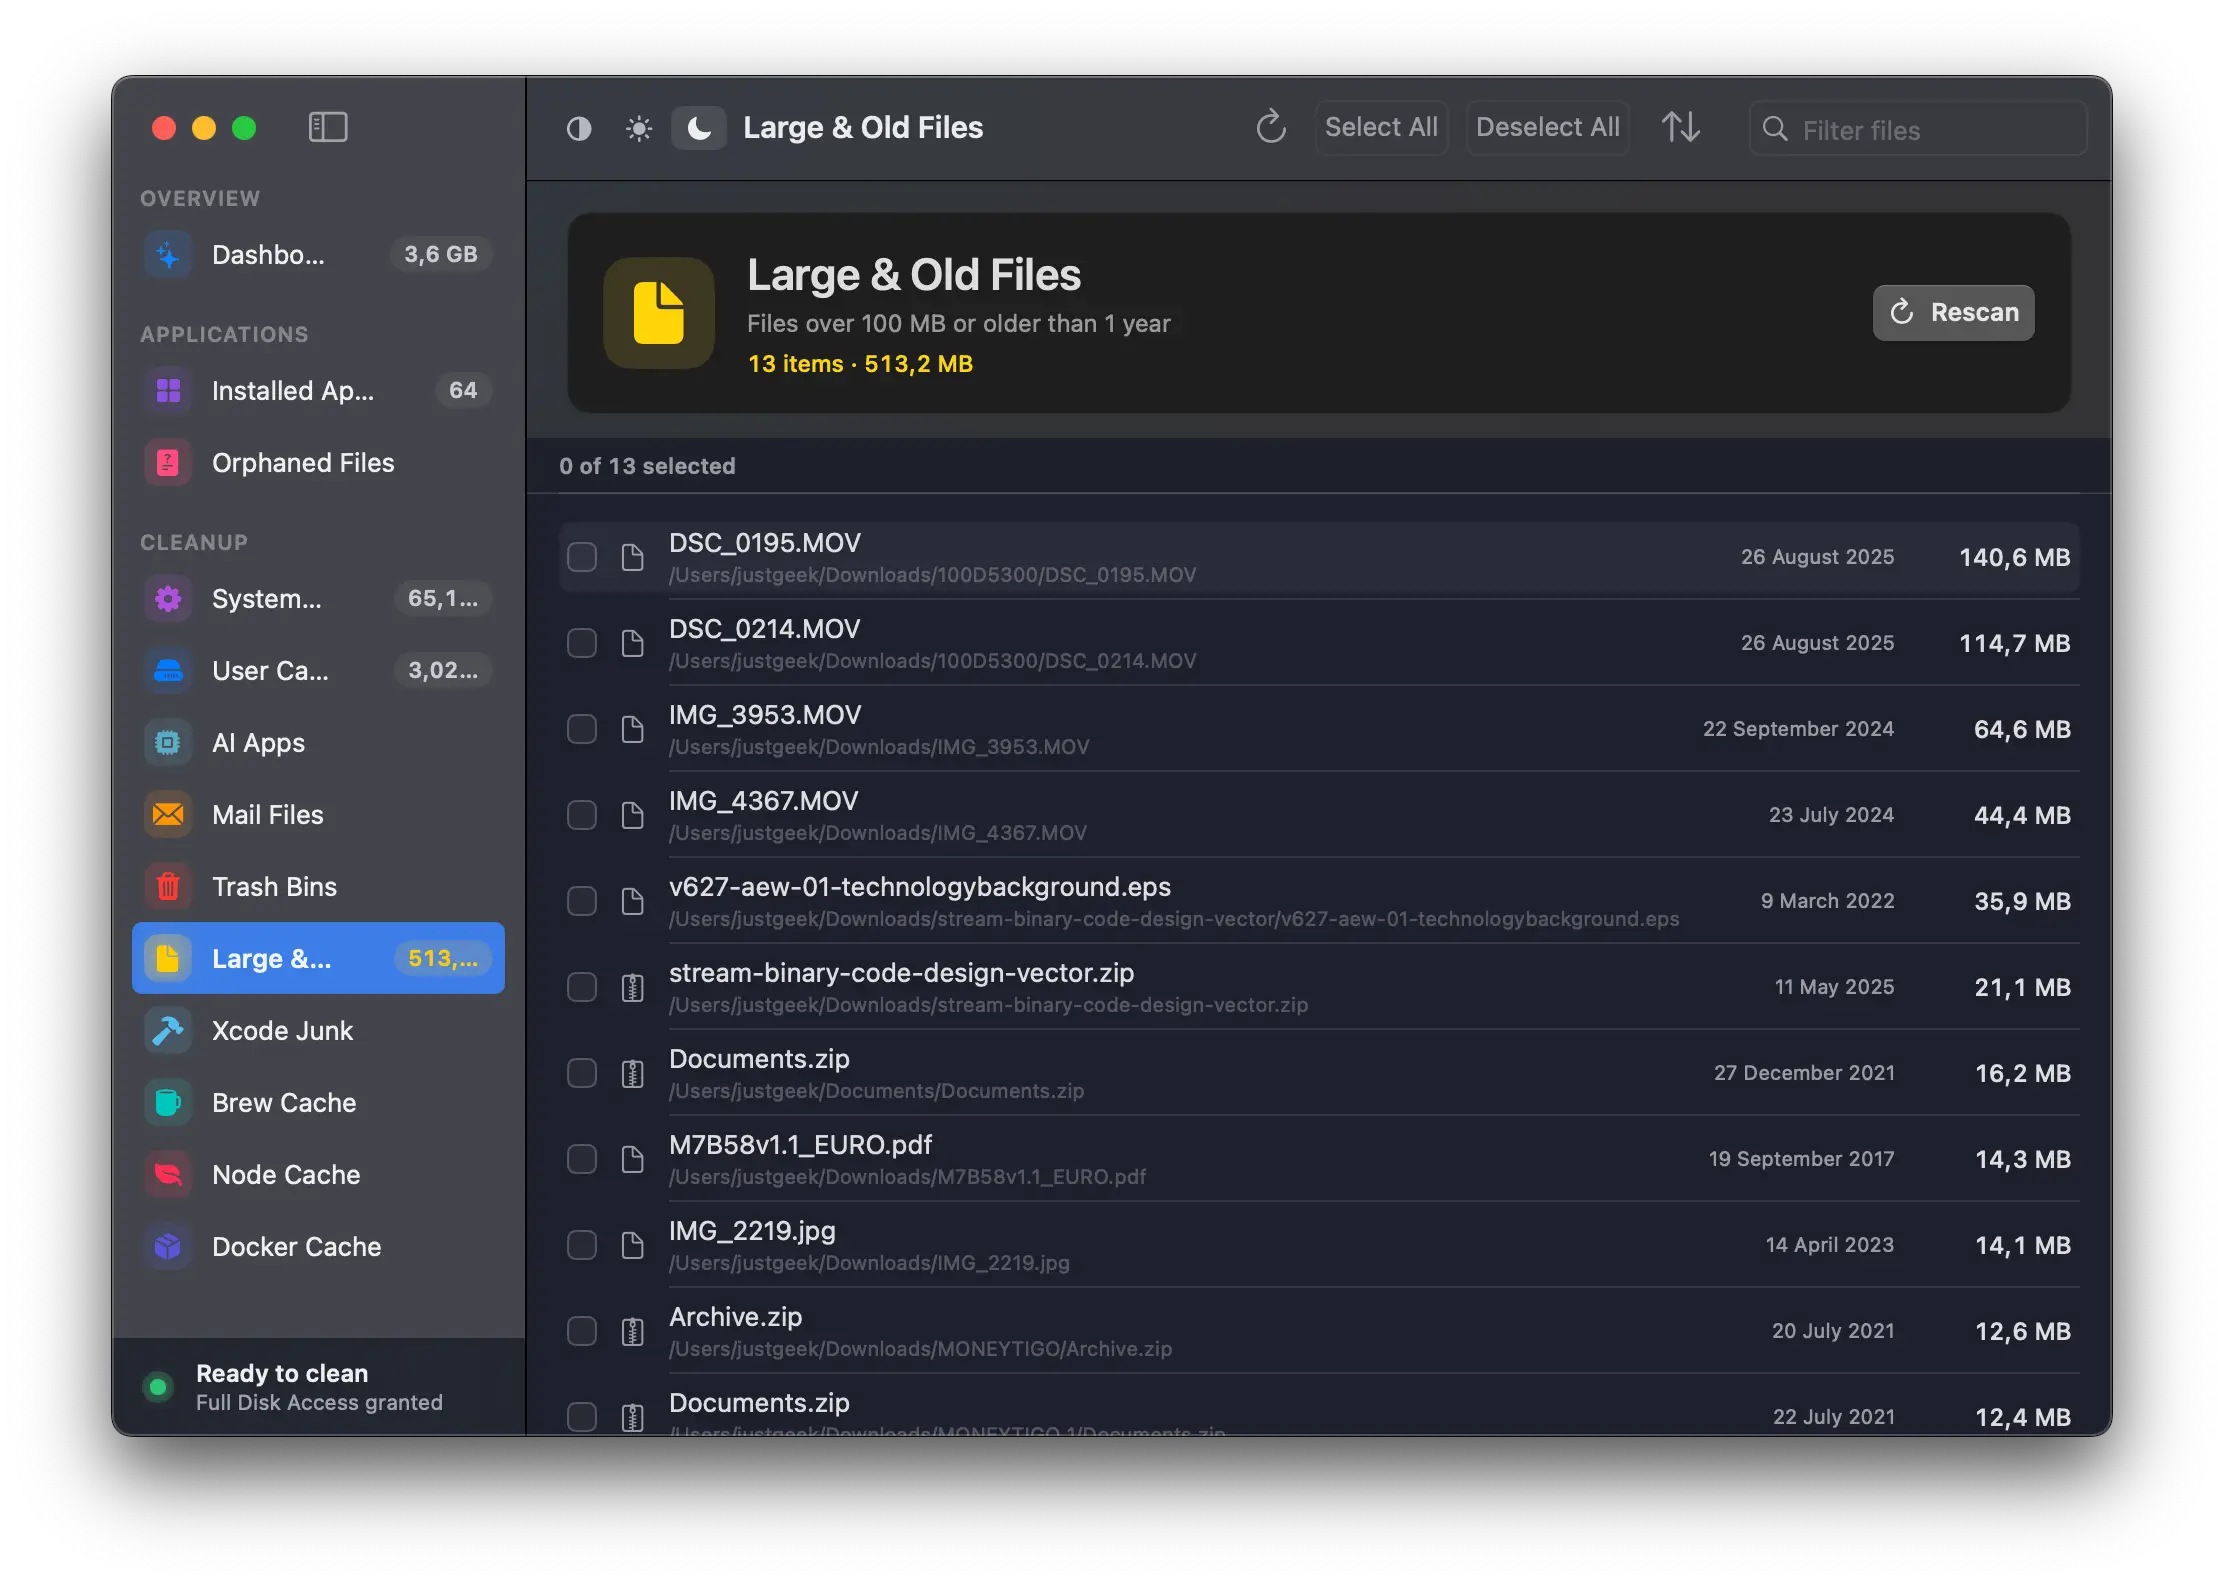The image size is (2224, 1584).
Task: Click the file icon of IMG_2219.jpg
Action: 632,1245
